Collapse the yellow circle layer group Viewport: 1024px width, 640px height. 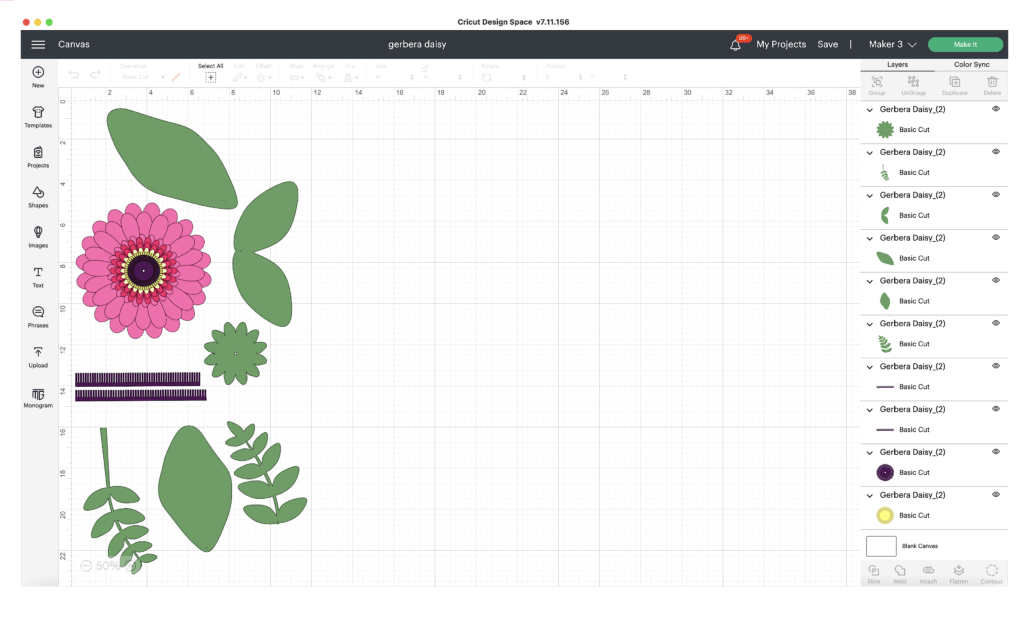[x=869, y=496]
